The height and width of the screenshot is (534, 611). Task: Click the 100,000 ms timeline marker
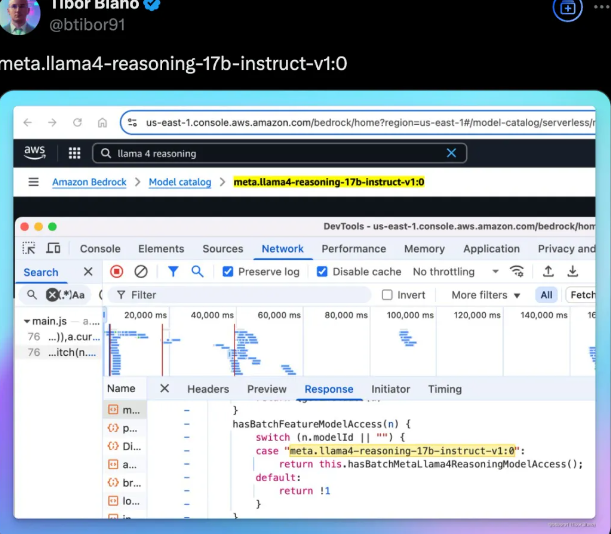point(410,315)
